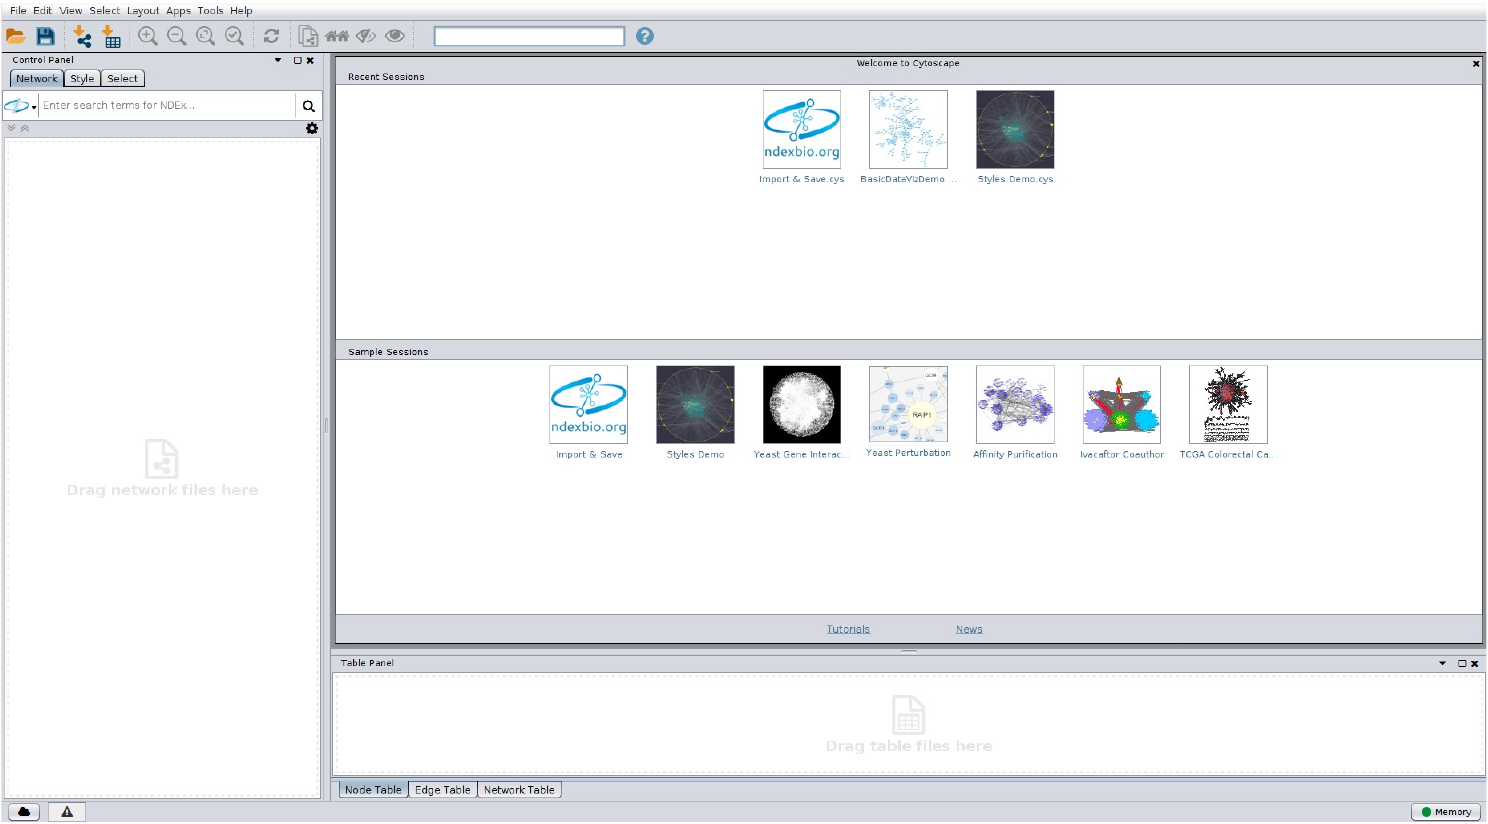
Task: Open the NDEx search provider dropdown
Action: tap(20, 106)
